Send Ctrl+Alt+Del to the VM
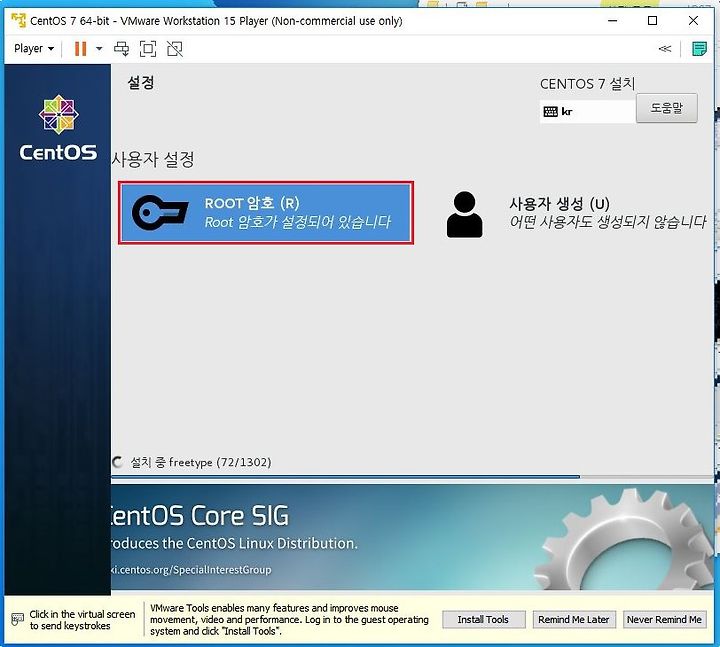 point(122,49)
